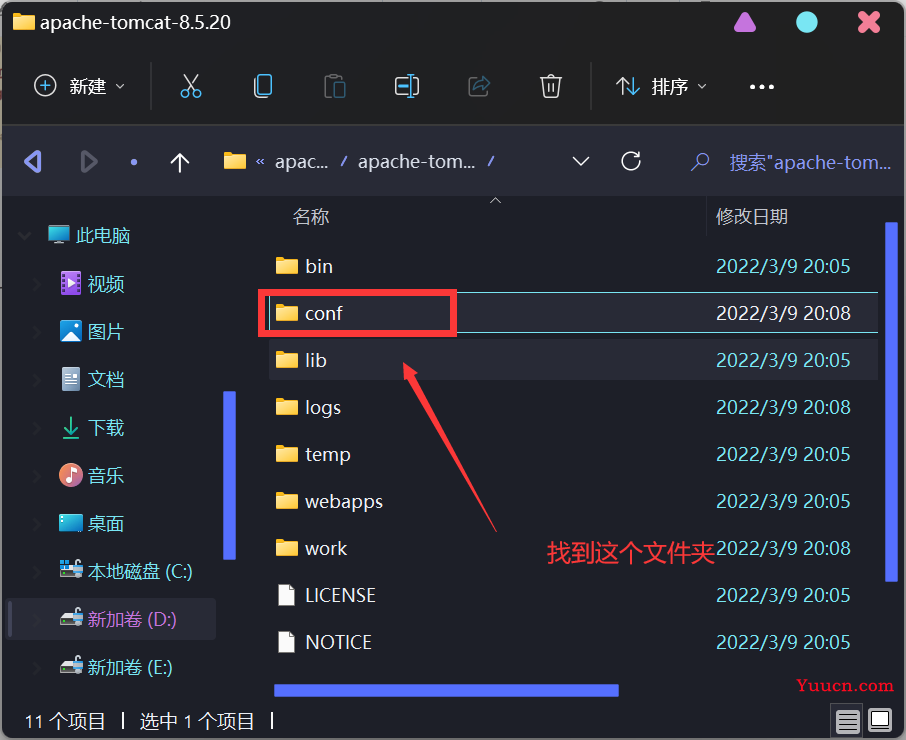Click the Copy icon in toolbar

[x=263, y=86]
